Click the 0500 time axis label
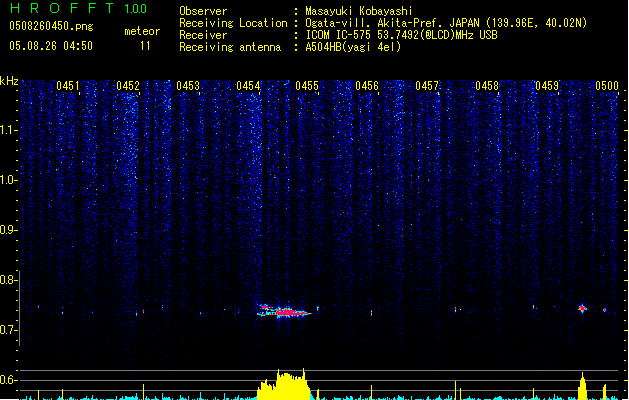 point(607,86)
